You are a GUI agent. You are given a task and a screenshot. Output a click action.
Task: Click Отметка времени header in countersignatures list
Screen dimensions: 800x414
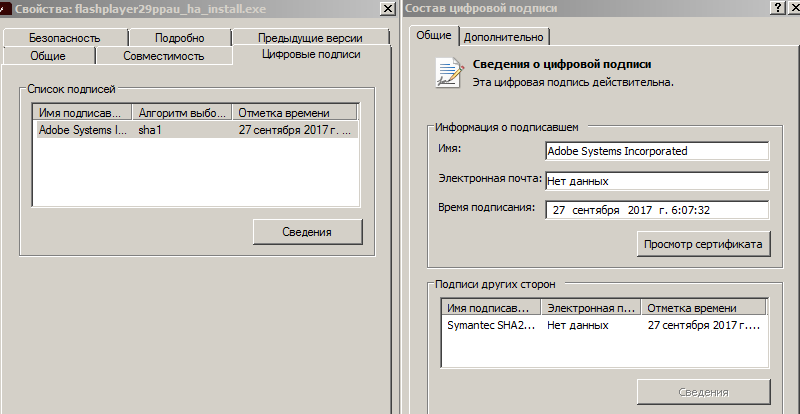point(704,308)
